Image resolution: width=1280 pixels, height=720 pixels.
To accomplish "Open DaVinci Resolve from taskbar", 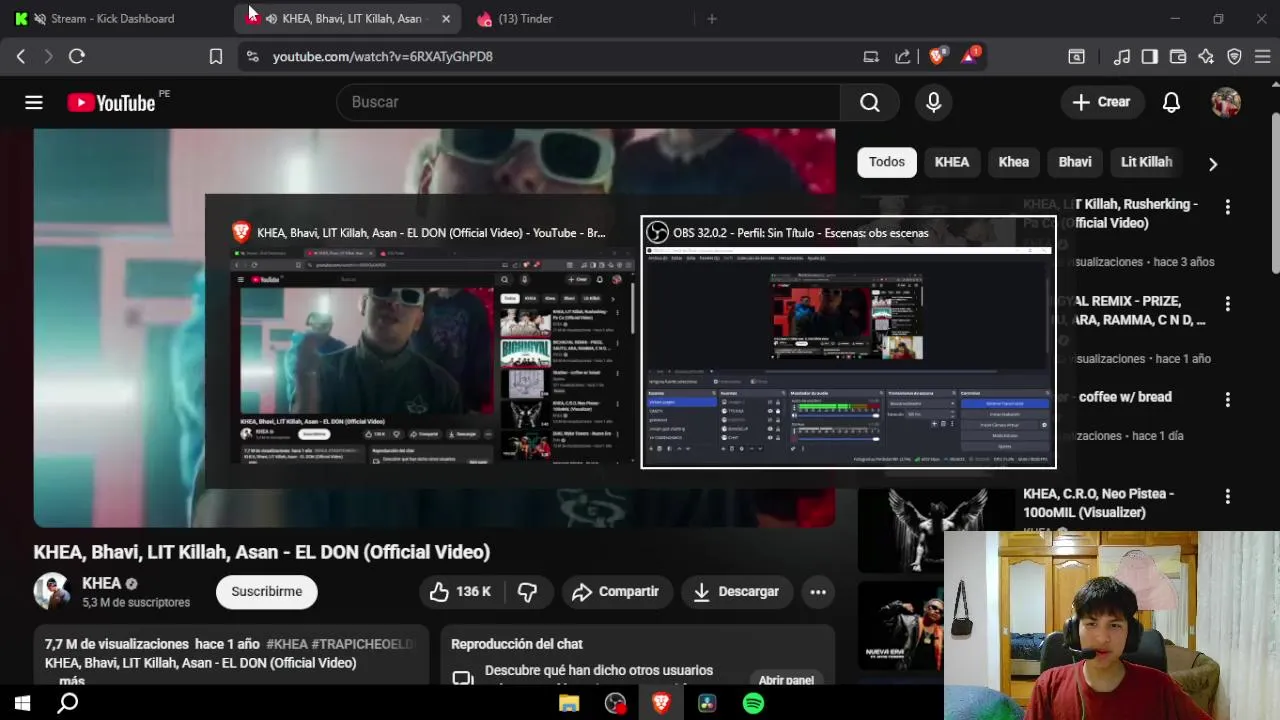I will [707, 704].
